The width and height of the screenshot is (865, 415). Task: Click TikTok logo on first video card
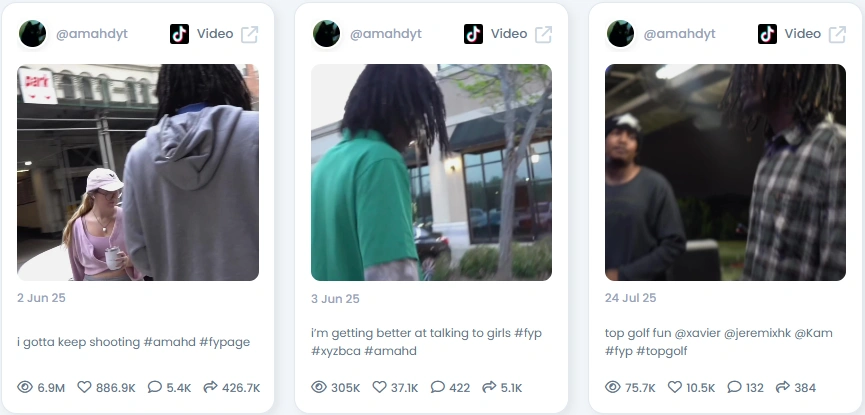pyautogui.click(x=179, y=34)
